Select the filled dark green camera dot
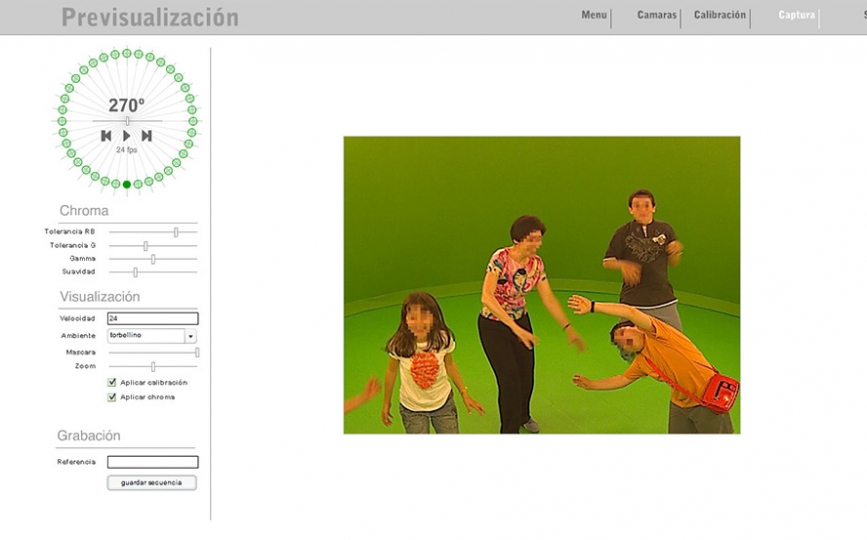 click(x=127, y=185)
